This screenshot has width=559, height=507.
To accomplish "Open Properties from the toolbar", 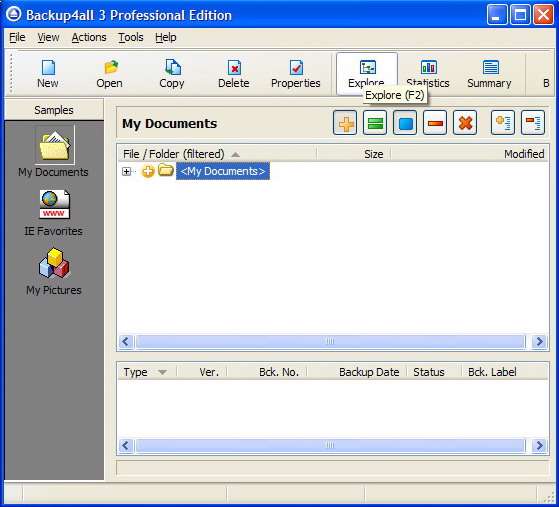I will pos(296,74).
